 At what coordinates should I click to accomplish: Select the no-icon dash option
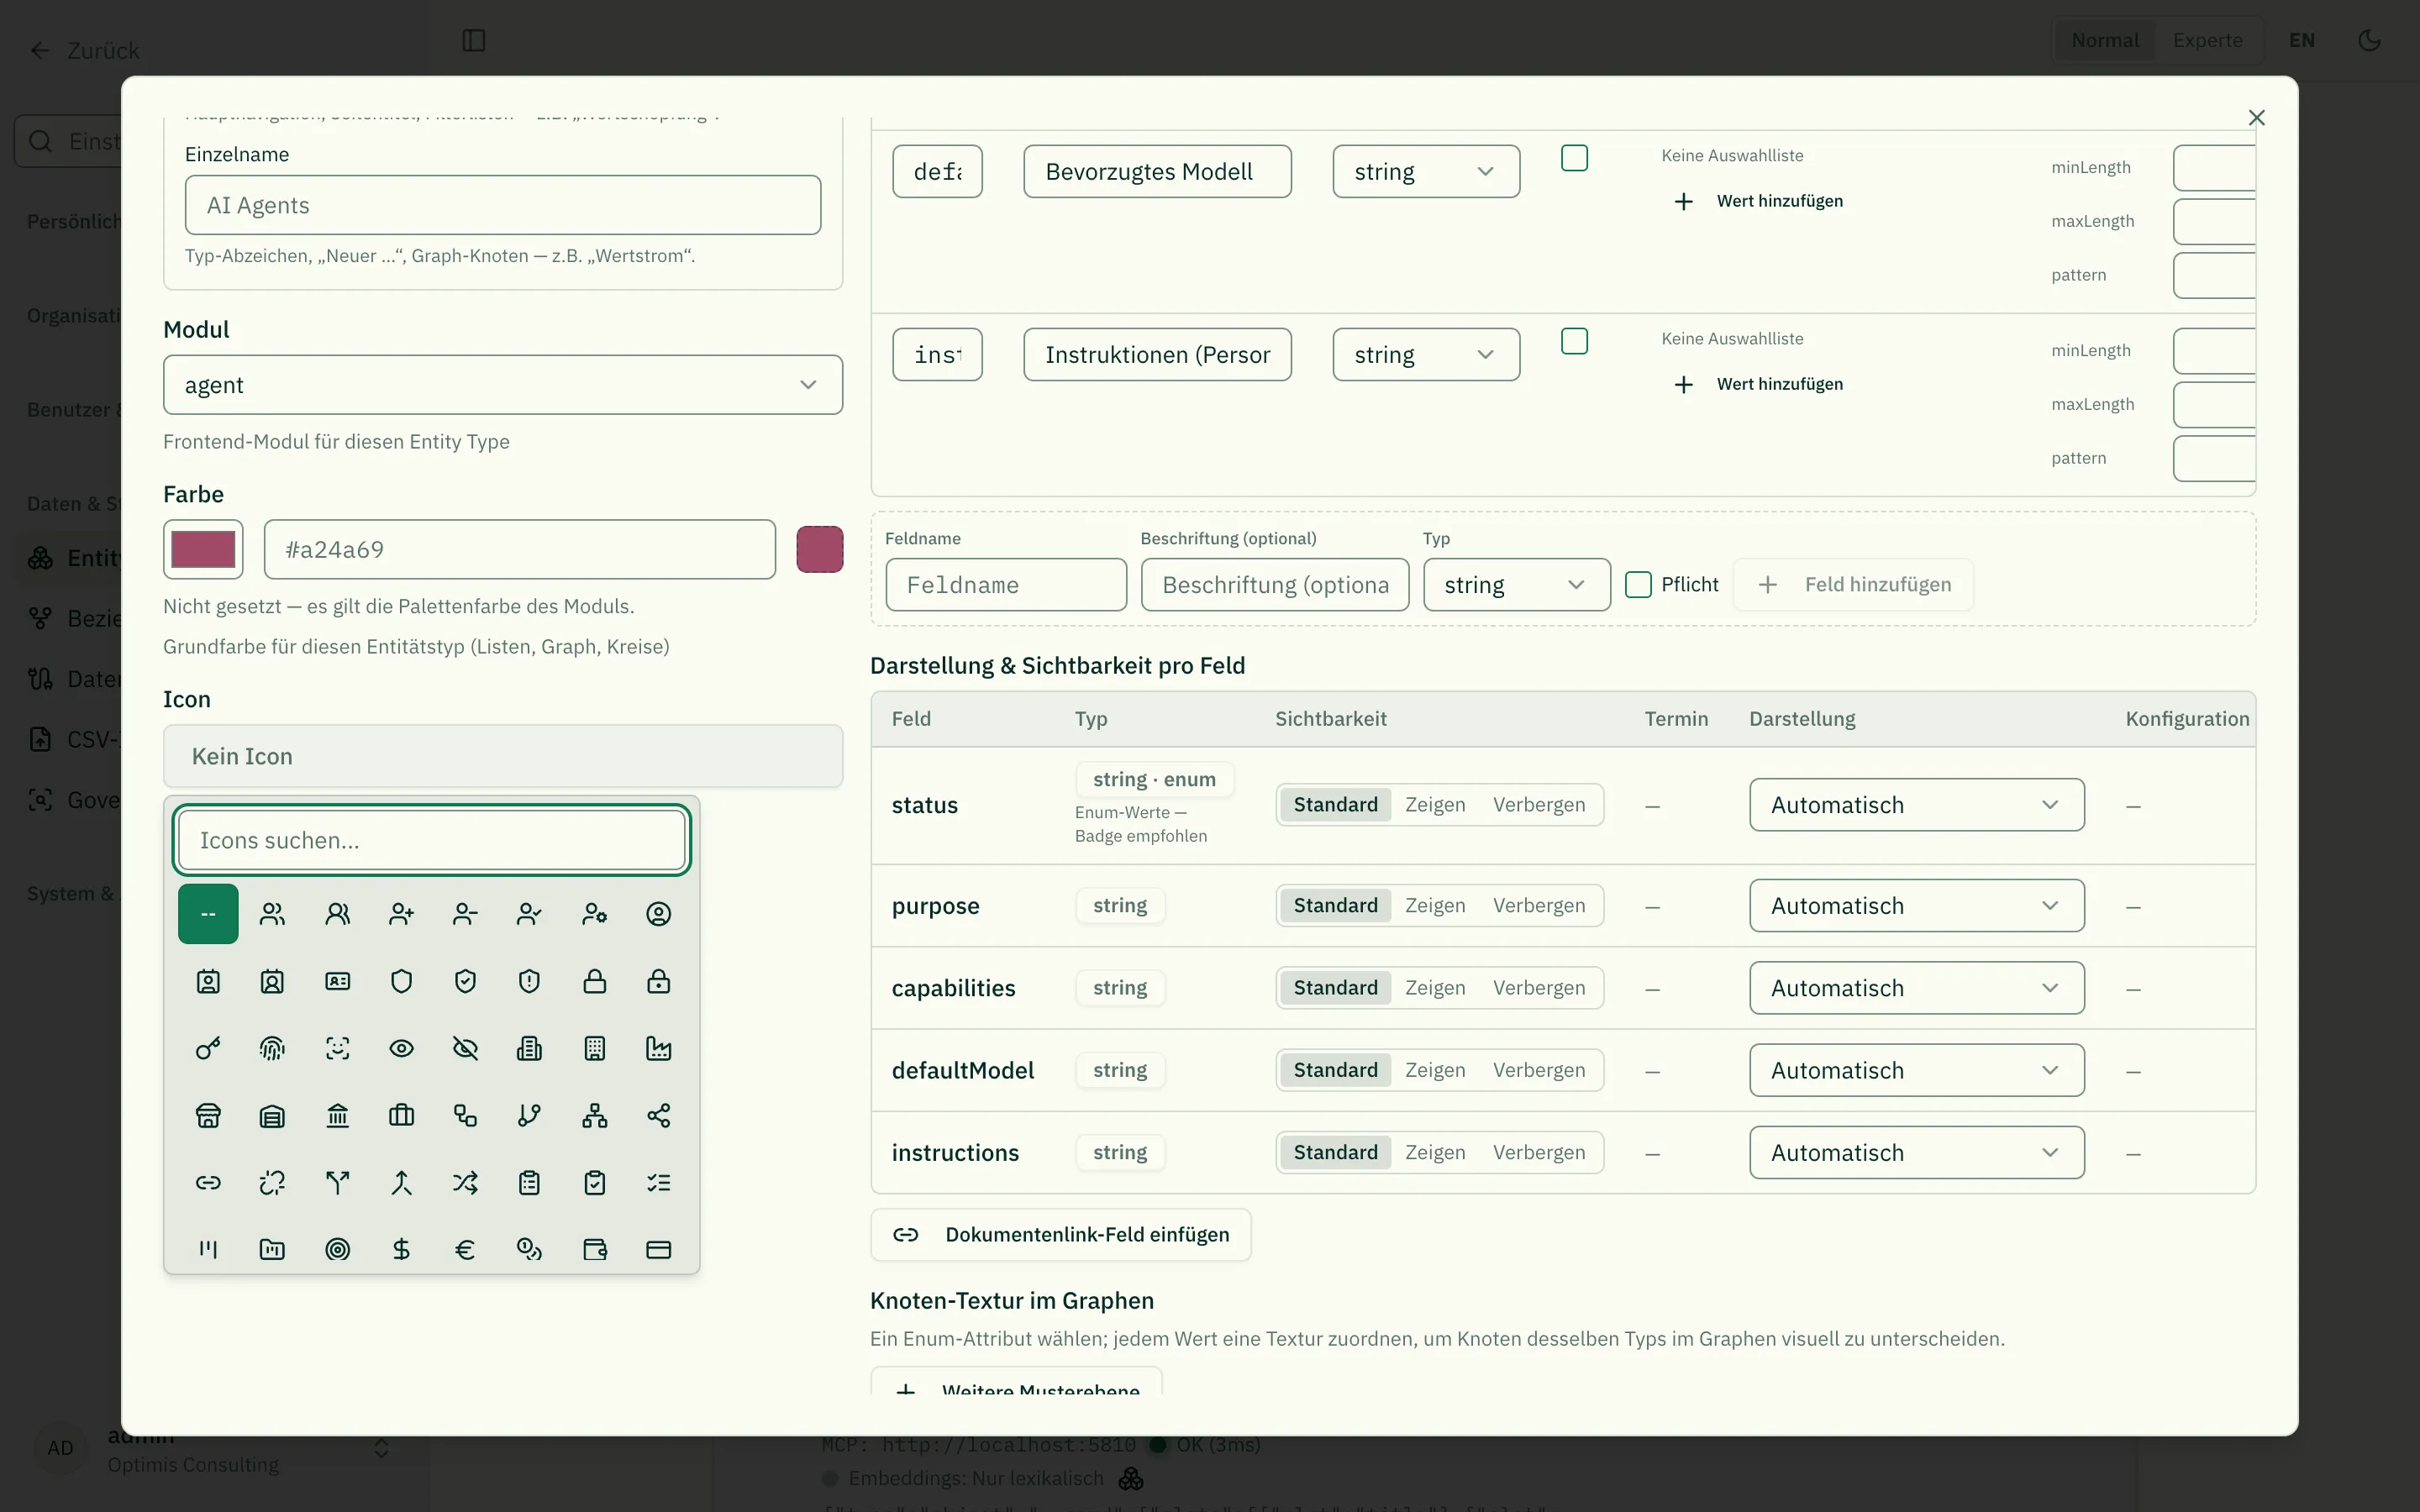tap(208, 913)
